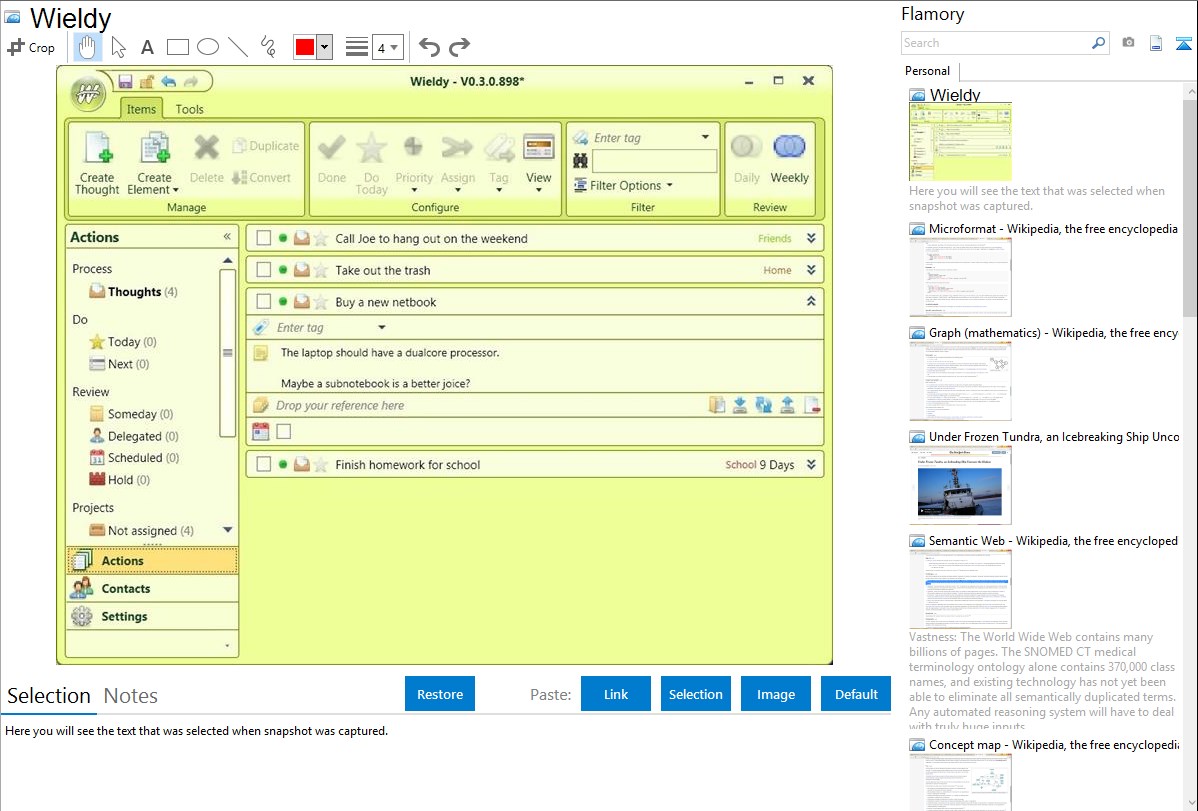
Task: Click the save floppy disk icon in Wieldy
Action: (x=125, y=81)
